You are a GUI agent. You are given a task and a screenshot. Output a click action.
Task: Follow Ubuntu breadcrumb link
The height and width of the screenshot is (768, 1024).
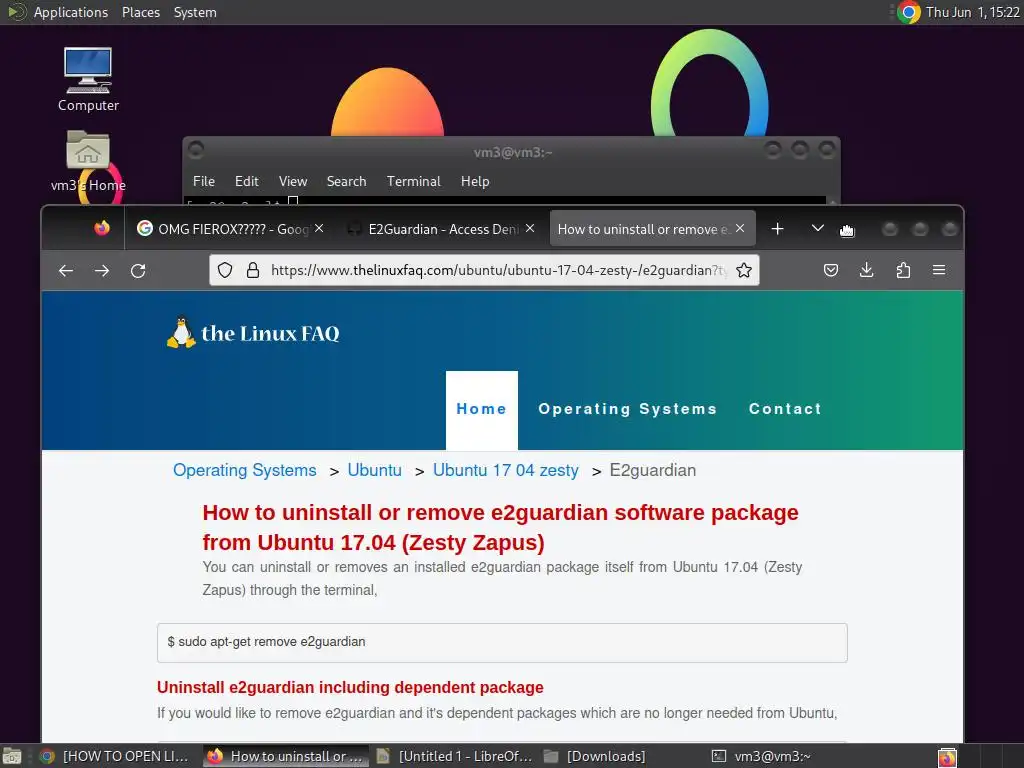click(x=375, y=470)
